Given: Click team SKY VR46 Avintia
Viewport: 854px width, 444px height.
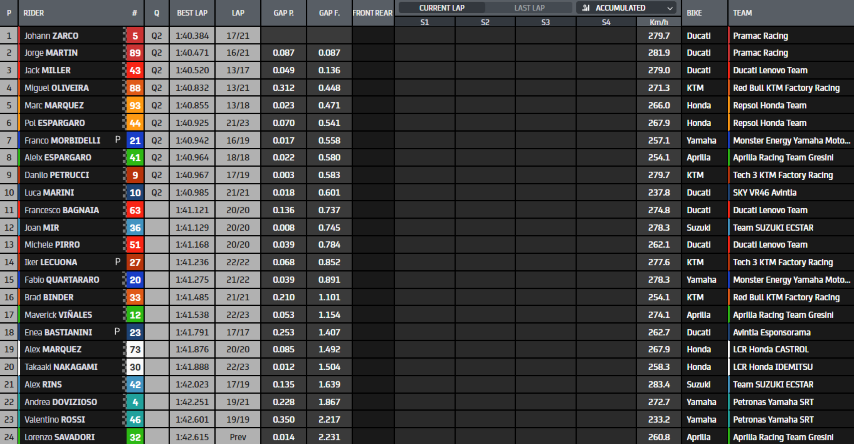Looking at the screenshot, I should coord(765,193).
